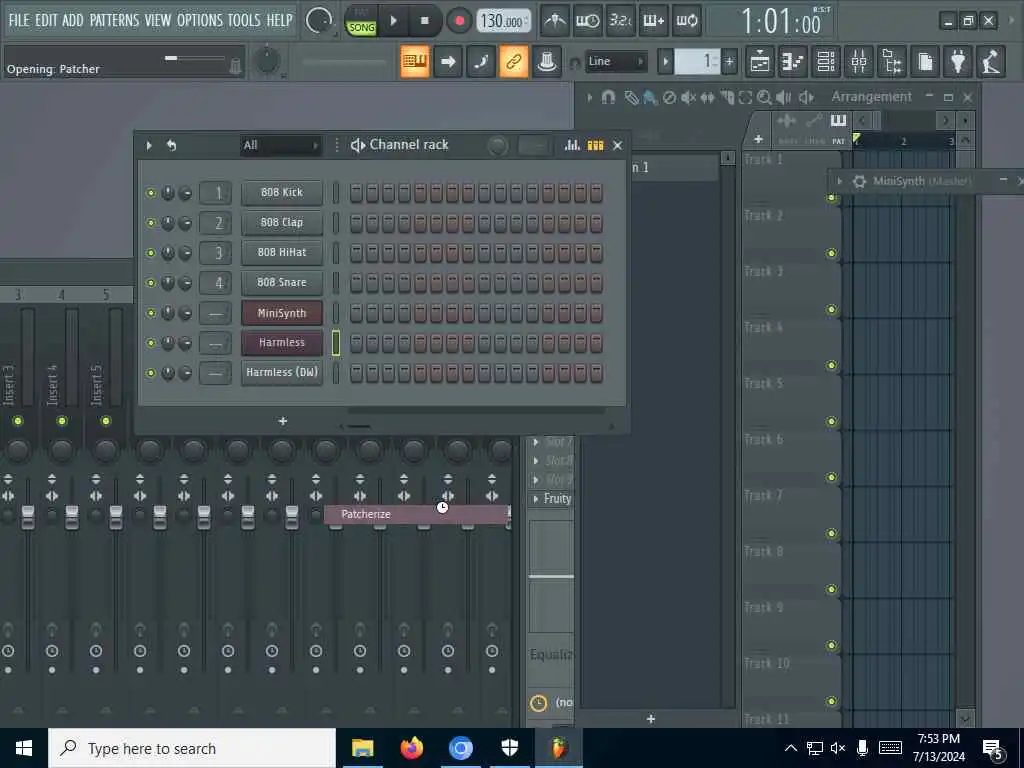Toggle the note/clip grouping link icon

click(x=514, y=61)
